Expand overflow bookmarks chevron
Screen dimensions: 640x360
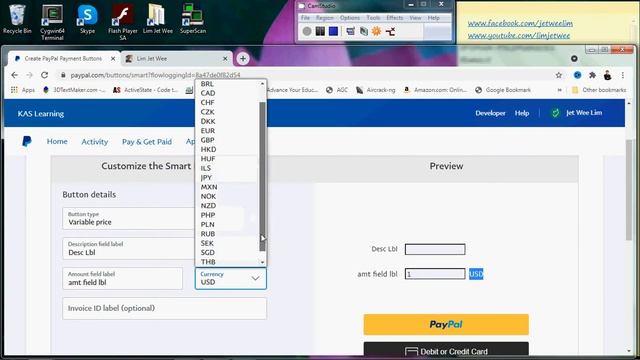coord(560,90)
